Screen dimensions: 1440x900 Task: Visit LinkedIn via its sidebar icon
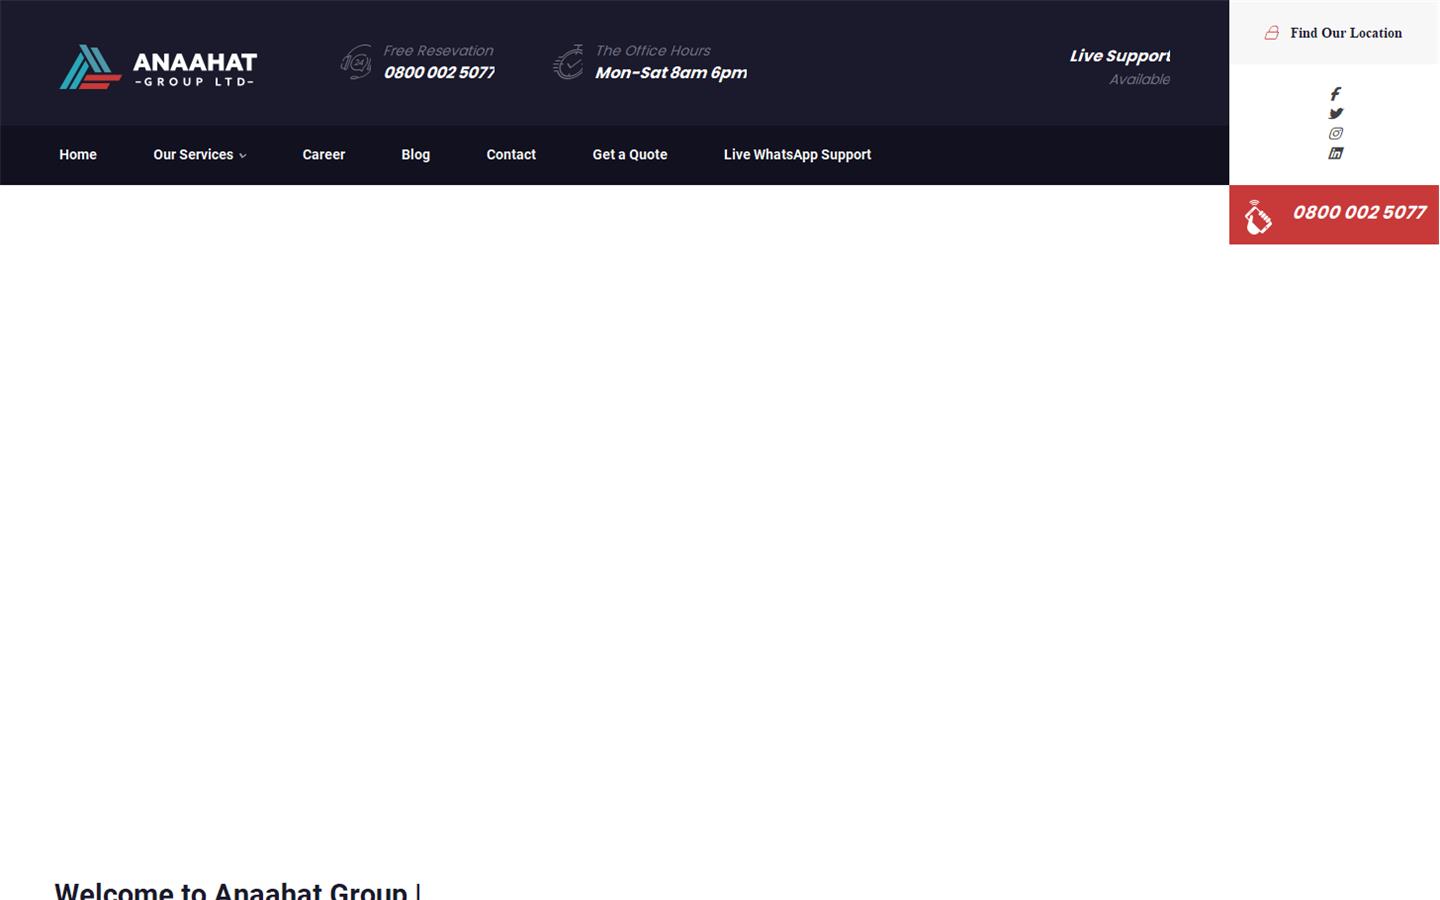[x=1336, y=153]
